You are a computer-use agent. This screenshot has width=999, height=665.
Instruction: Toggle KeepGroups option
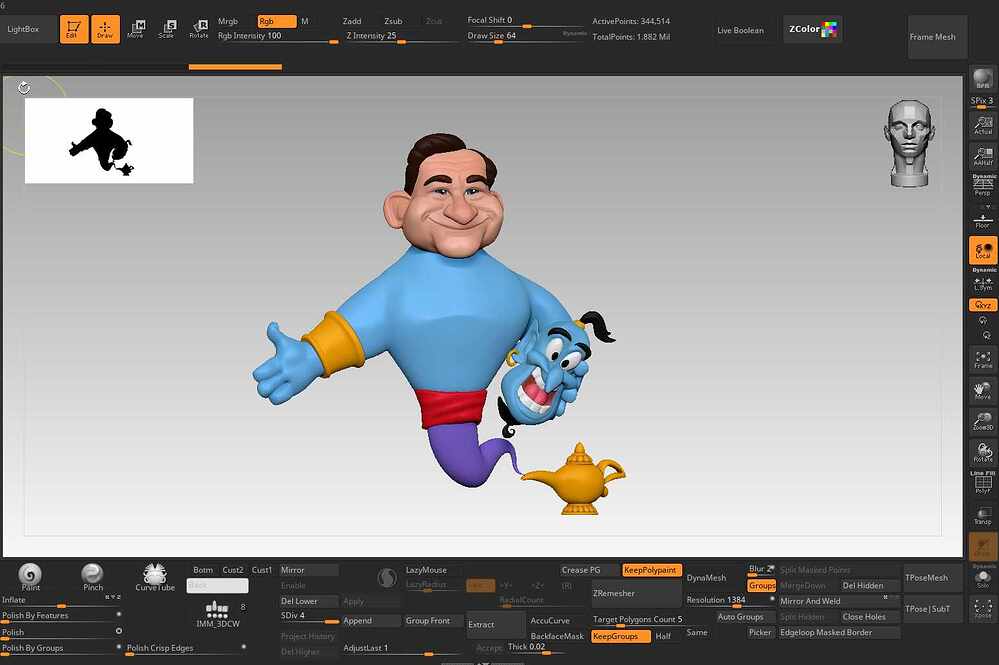621,636
